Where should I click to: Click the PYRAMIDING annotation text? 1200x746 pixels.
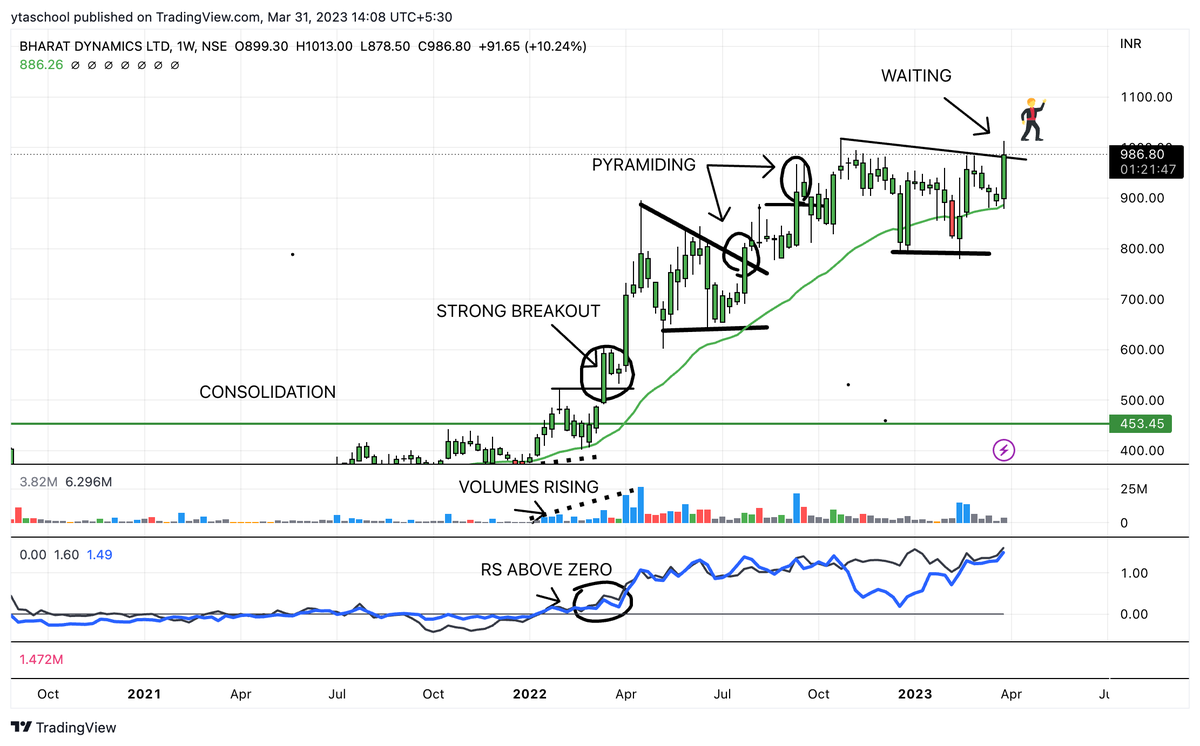[x=643, y=165]
